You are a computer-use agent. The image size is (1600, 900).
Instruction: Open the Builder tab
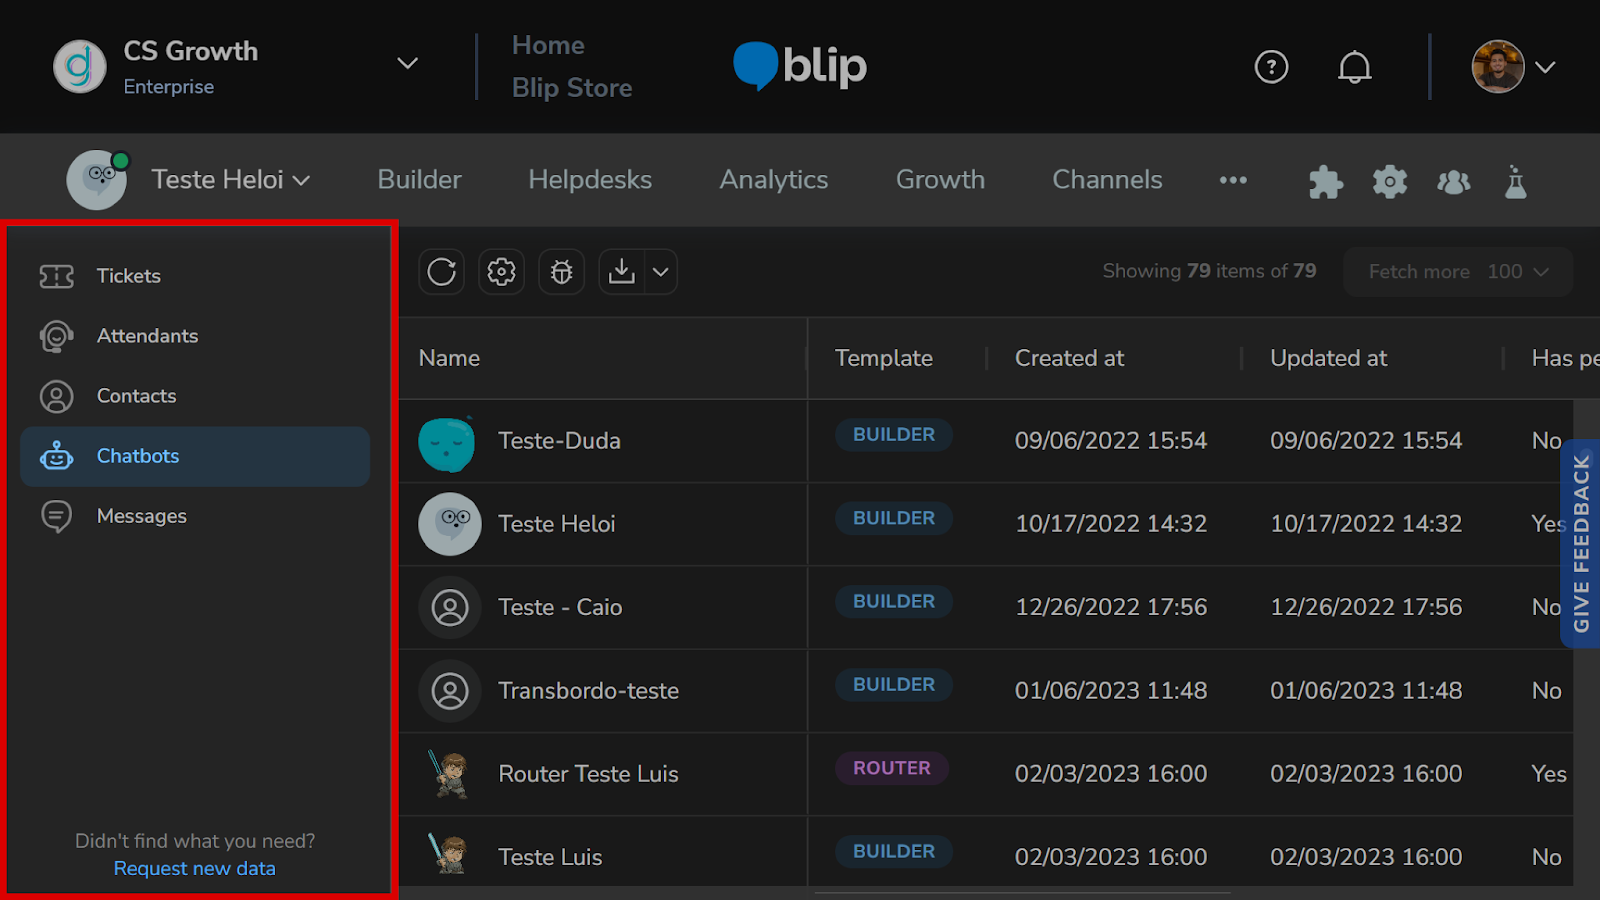(419, 180)
